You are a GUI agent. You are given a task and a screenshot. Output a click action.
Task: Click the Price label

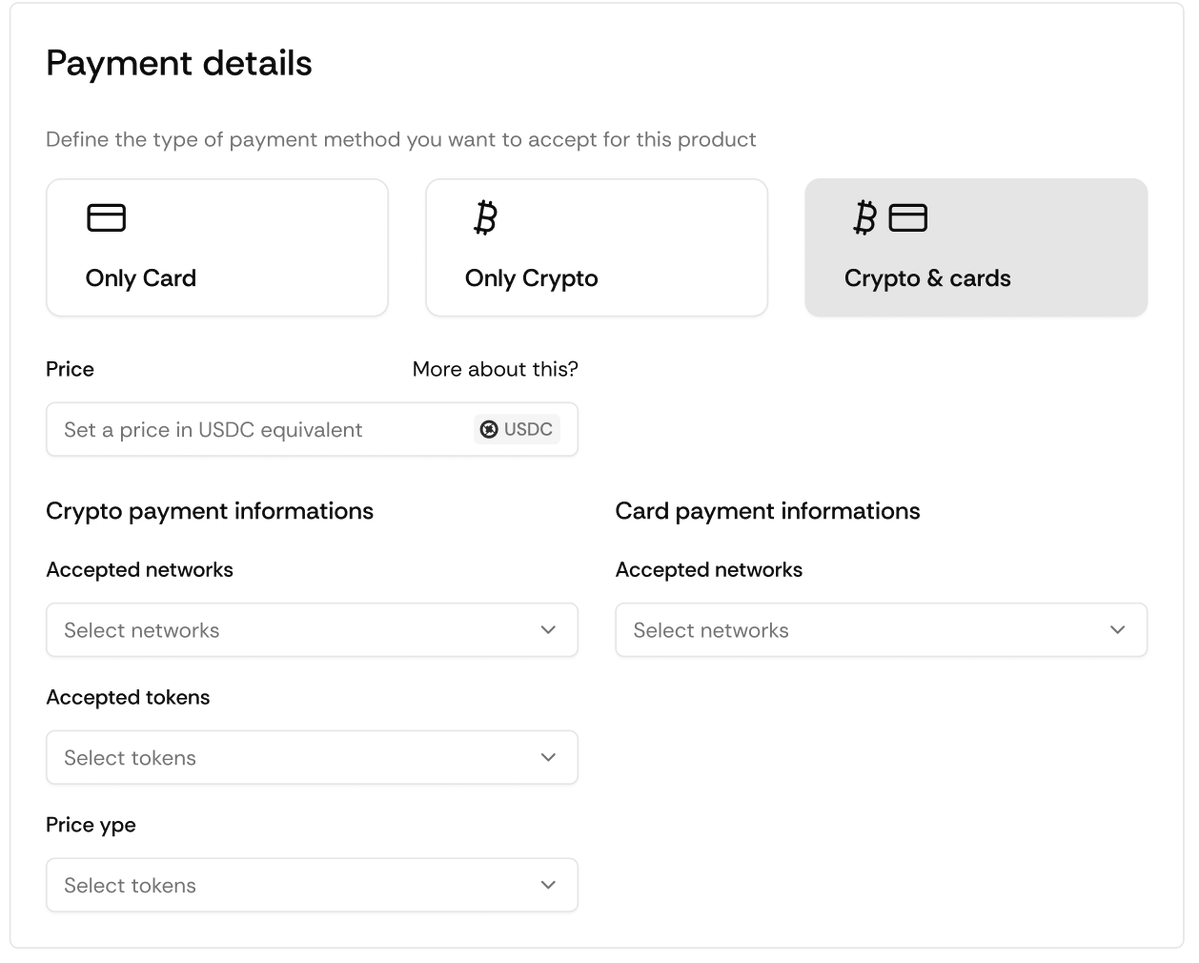point(70,369)
